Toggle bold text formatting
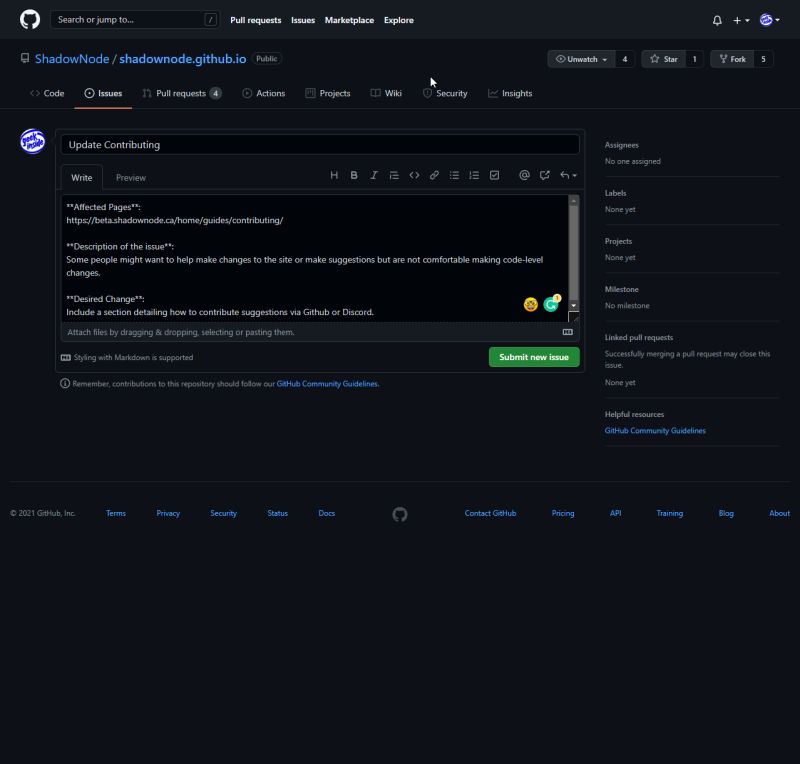 coord(354,175)
